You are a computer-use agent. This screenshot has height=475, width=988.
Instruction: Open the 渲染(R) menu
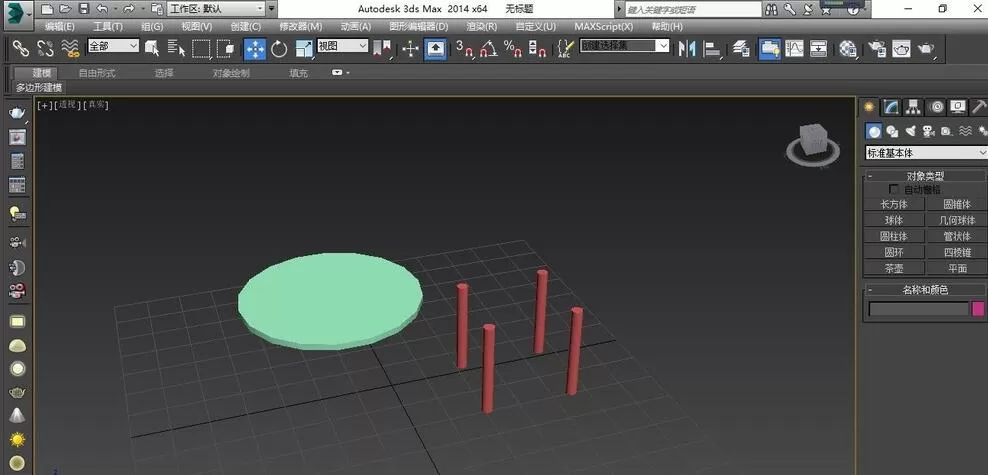(x=481, y=26)
